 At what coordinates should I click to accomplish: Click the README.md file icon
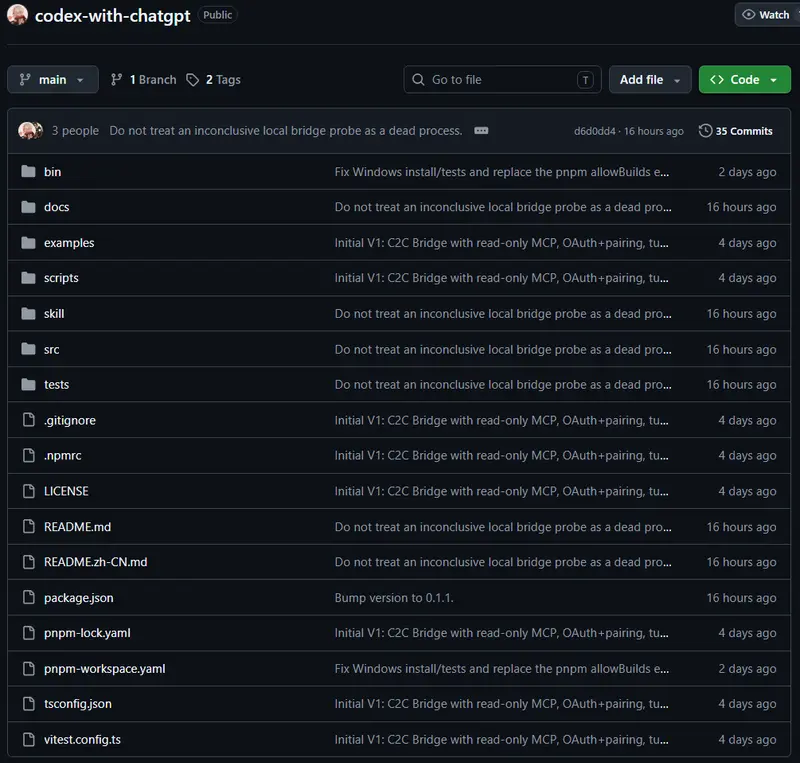tap(29, 526)
